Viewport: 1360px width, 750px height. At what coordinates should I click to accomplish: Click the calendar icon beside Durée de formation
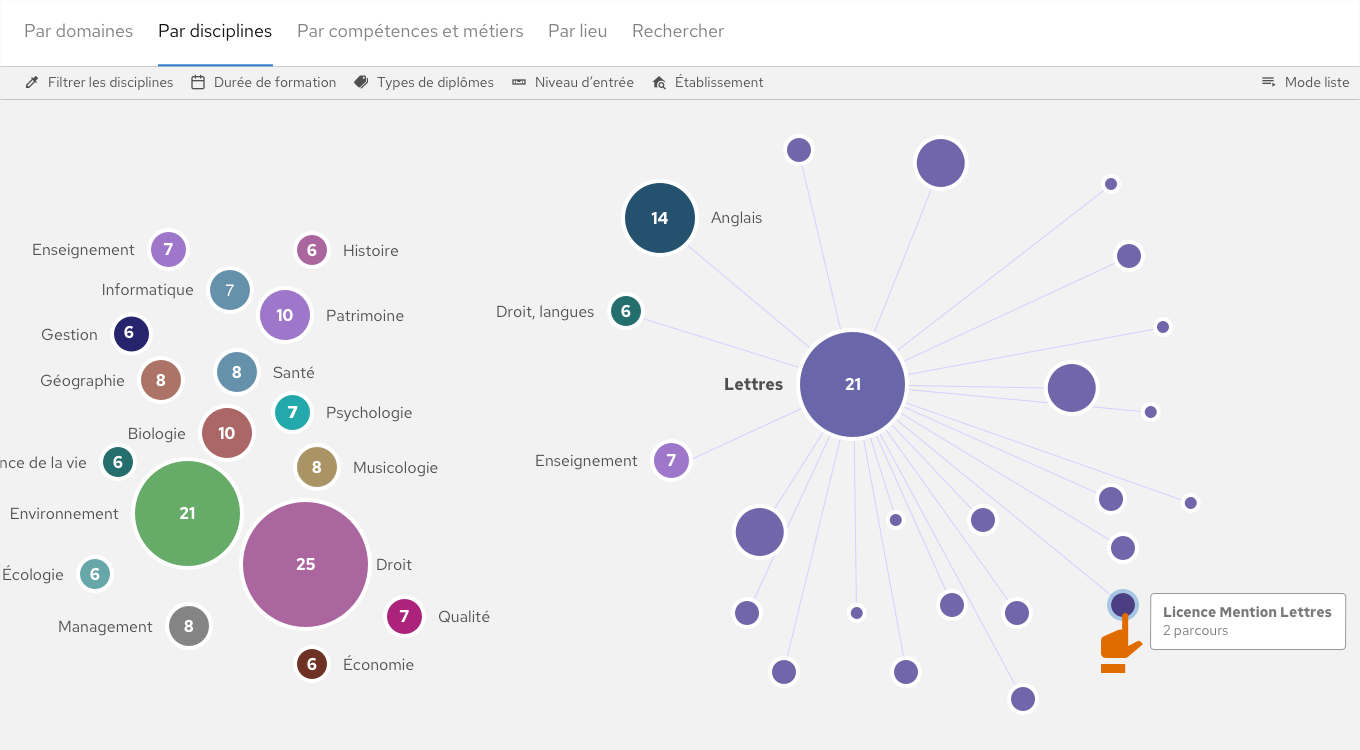tap(198, 82)
